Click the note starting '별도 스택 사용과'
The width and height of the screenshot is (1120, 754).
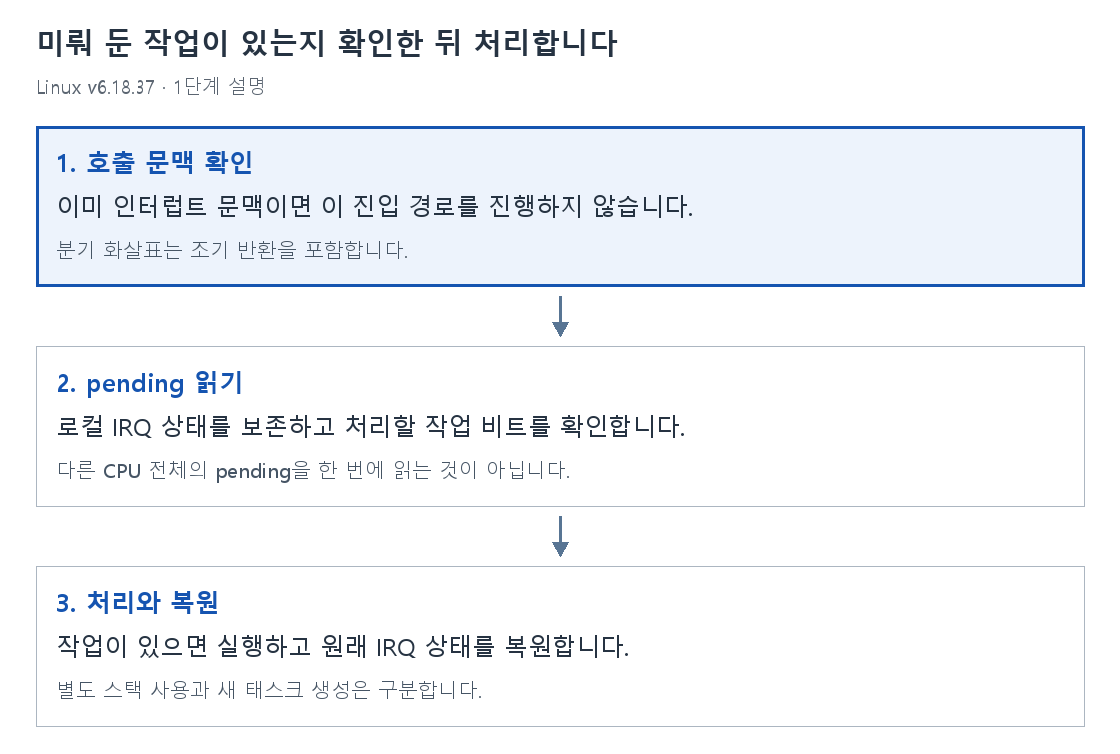tap(270, 690)
